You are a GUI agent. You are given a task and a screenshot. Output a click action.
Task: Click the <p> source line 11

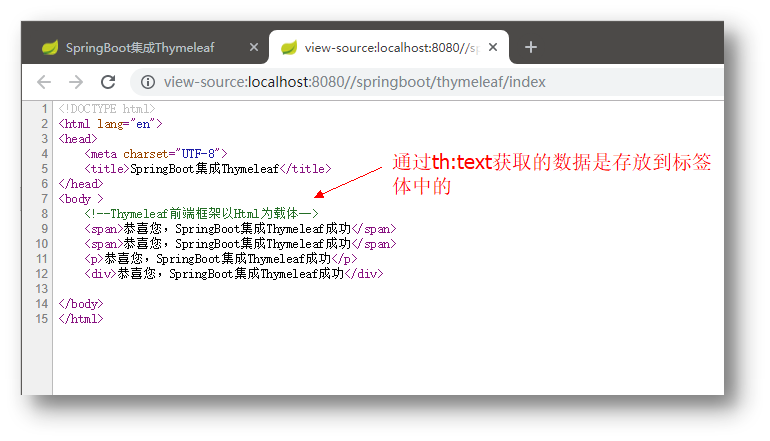220,259
